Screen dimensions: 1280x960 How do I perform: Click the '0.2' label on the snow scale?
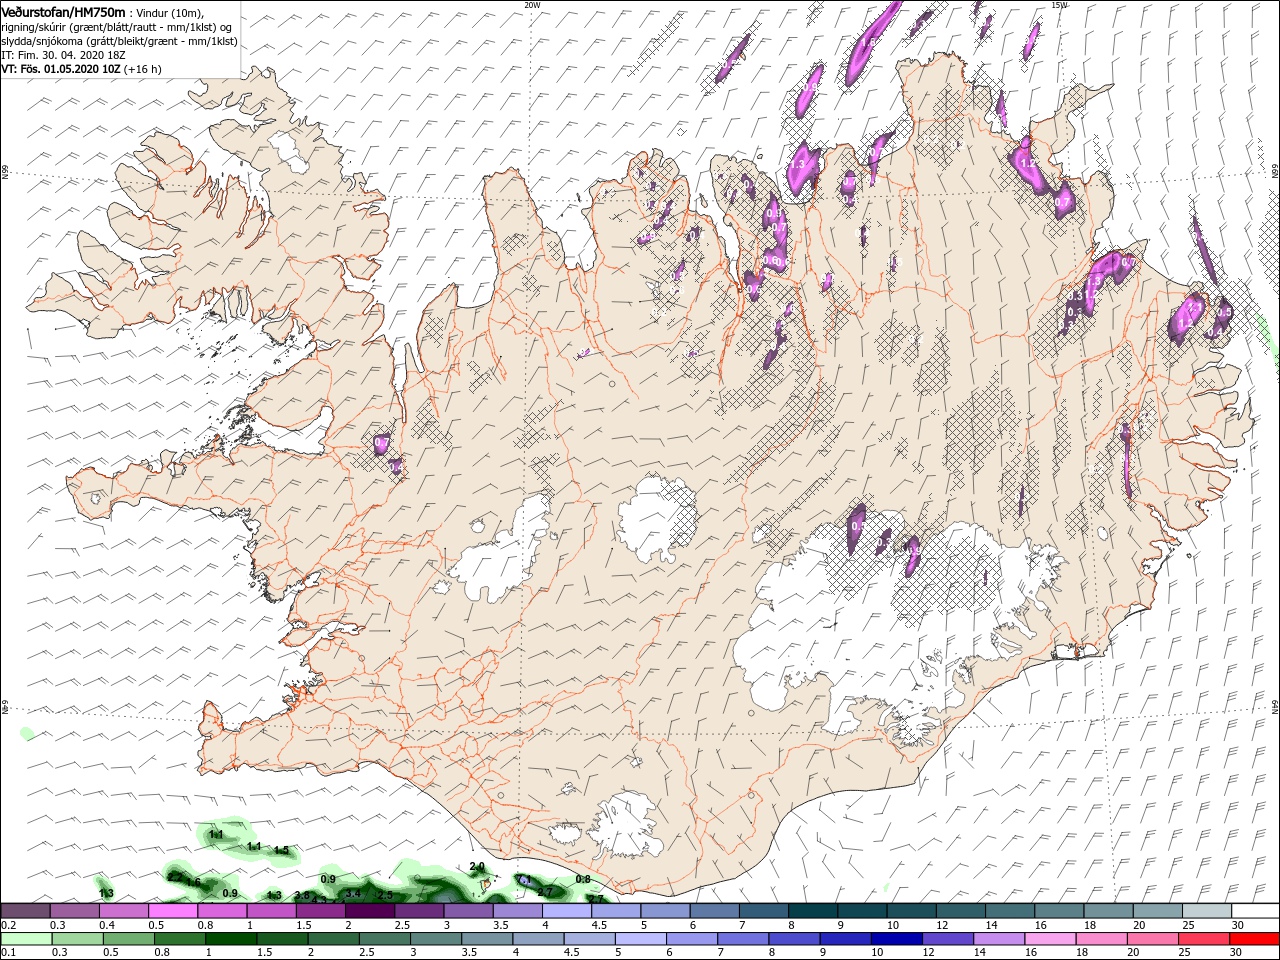tap(8, 925)
